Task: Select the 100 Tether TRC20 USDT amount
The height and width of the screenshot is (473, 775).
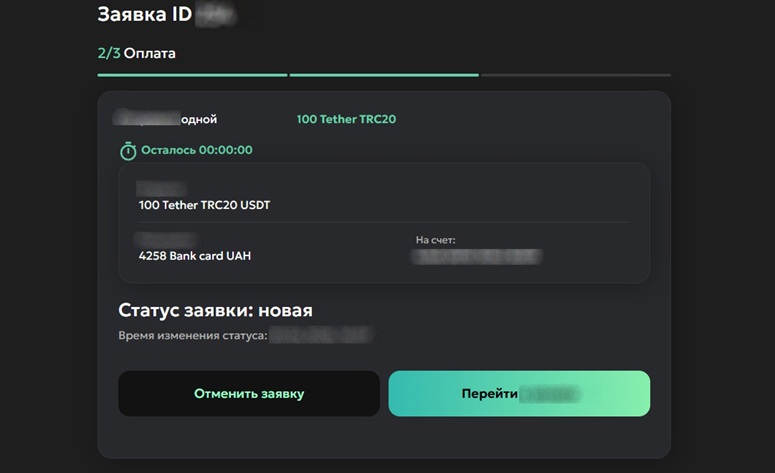Action: 204,205
